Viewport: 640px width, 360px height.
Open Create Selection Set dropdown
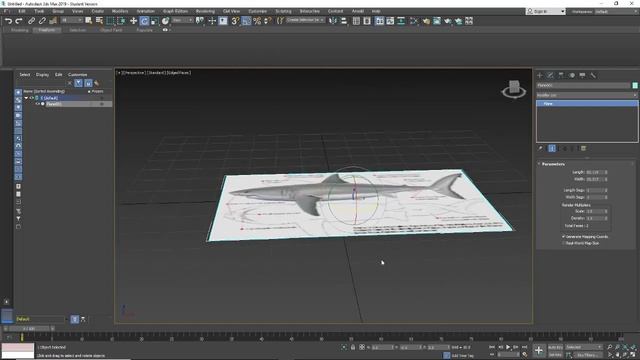pos(305,20)
